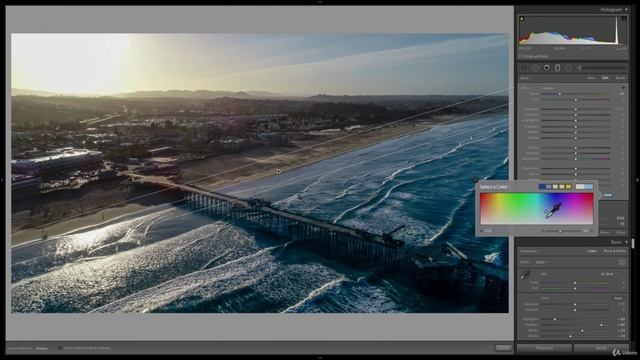640x360 pixels.
Task: Select the Red Eye Correction tool
Action: coord(547,68)
